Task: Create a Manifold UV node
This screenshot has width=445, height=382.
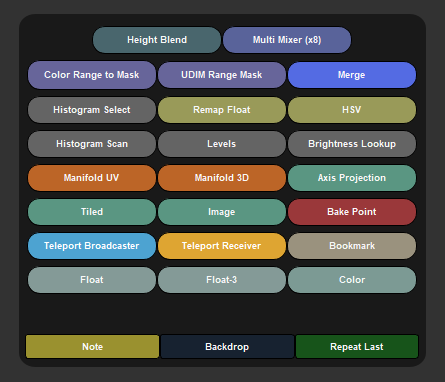Action: click(x=92, y=178)
